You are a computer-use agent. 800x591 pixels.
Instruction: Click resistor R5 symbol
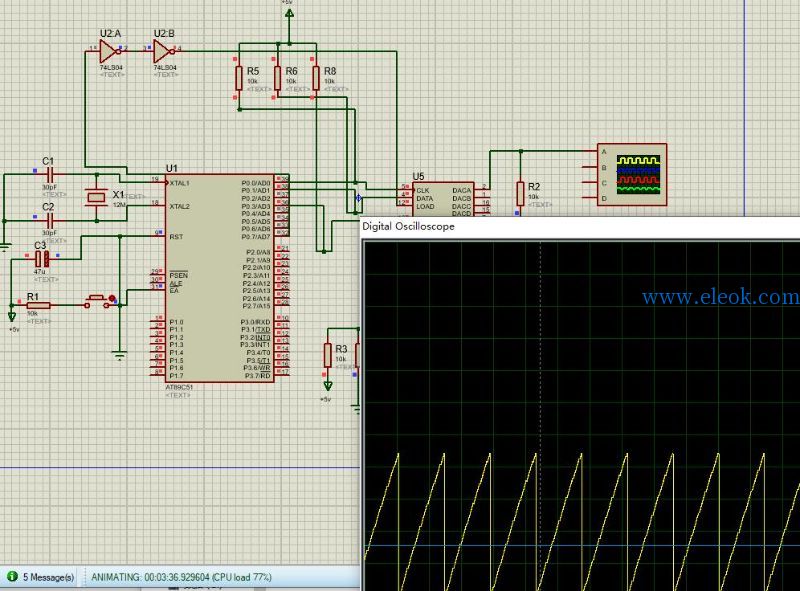click(x=239, y=79)
